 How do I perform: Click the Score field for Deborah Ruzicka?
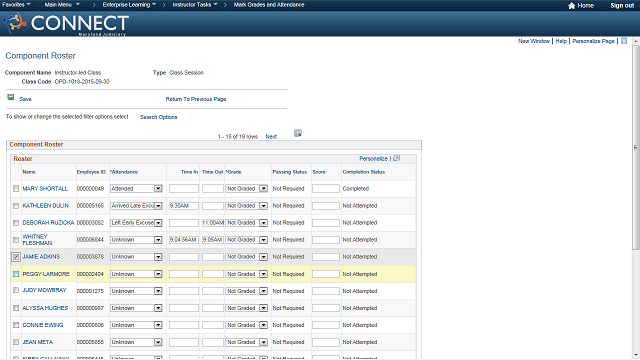[326, 223]
